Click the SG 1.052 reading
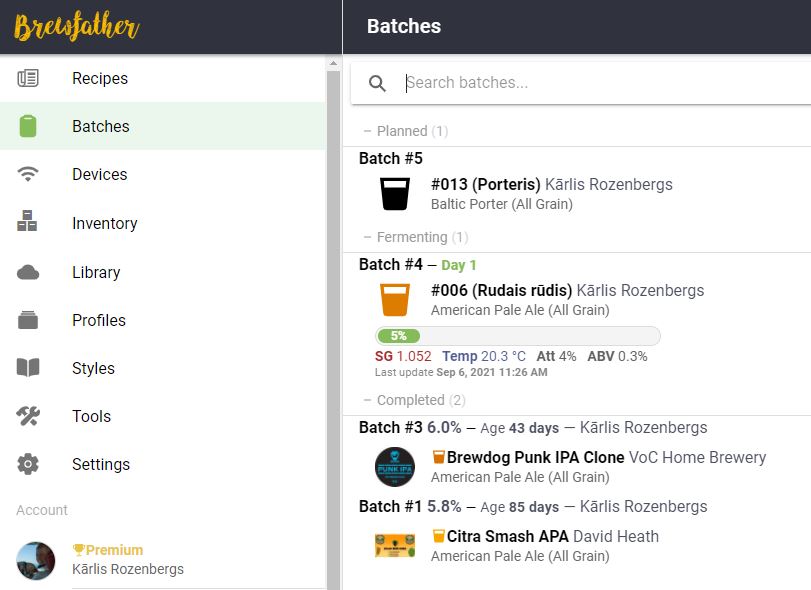Viewport: 811px width, 590px height. [403, 356]
